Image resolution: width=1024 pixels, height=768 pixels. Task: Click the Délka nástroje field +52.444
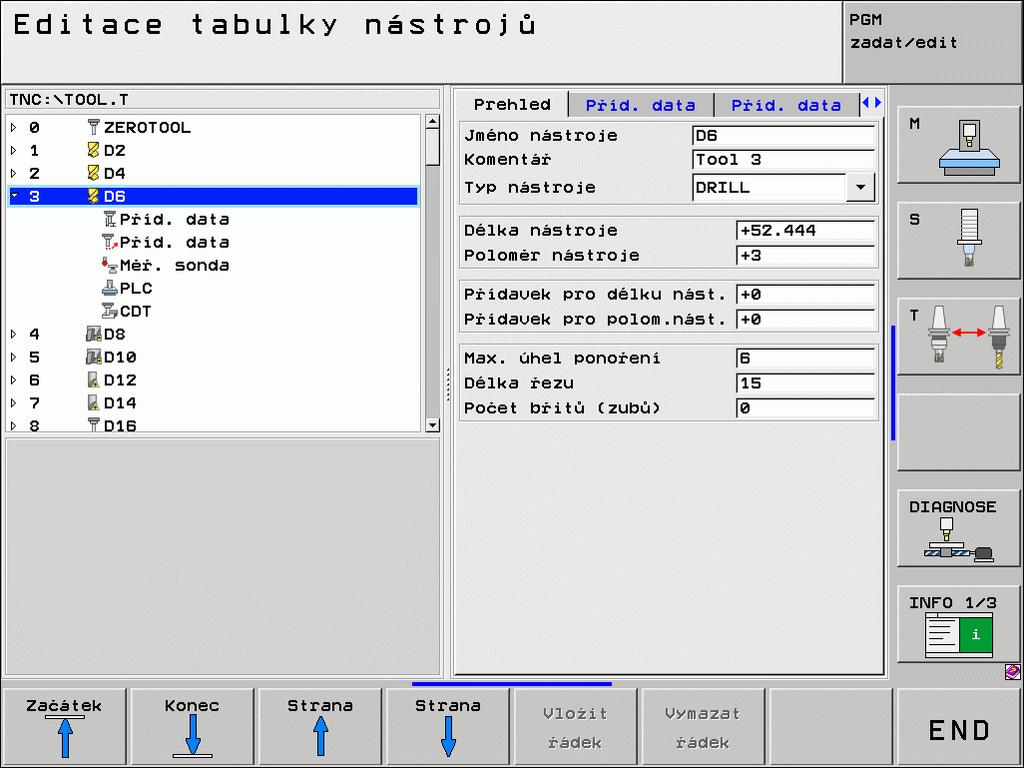point(805,230)
